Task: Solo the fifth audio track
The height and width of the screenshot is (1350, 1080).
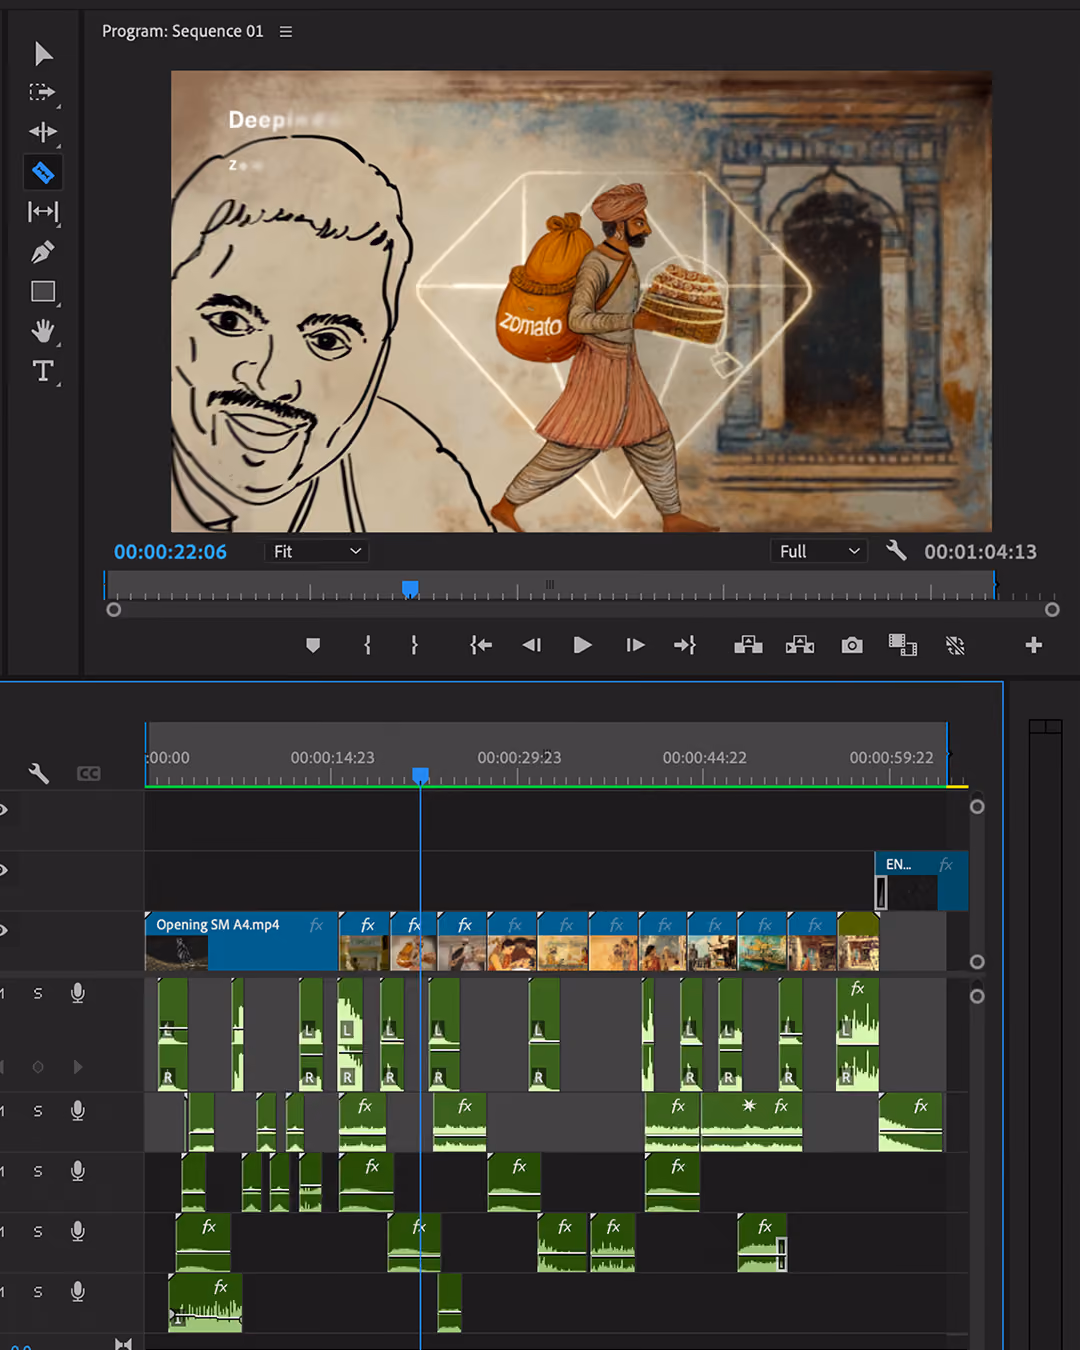Action: [x=38, y=1292]
